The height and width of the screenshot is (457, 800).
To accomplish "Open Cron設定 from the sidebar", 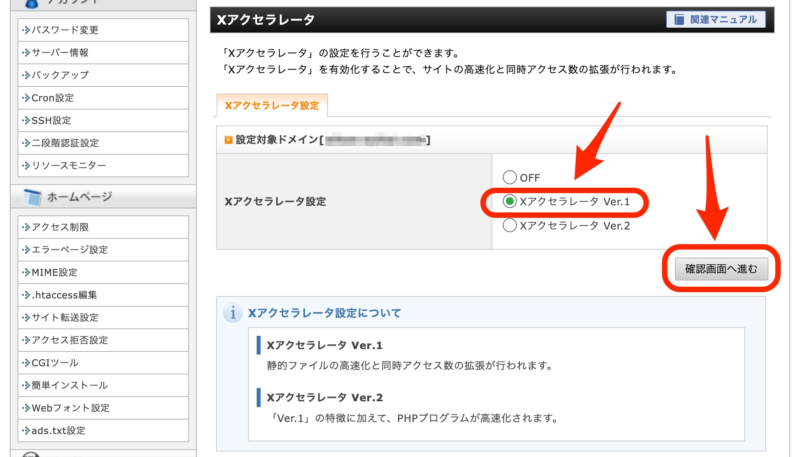I will tap(103, 98).
